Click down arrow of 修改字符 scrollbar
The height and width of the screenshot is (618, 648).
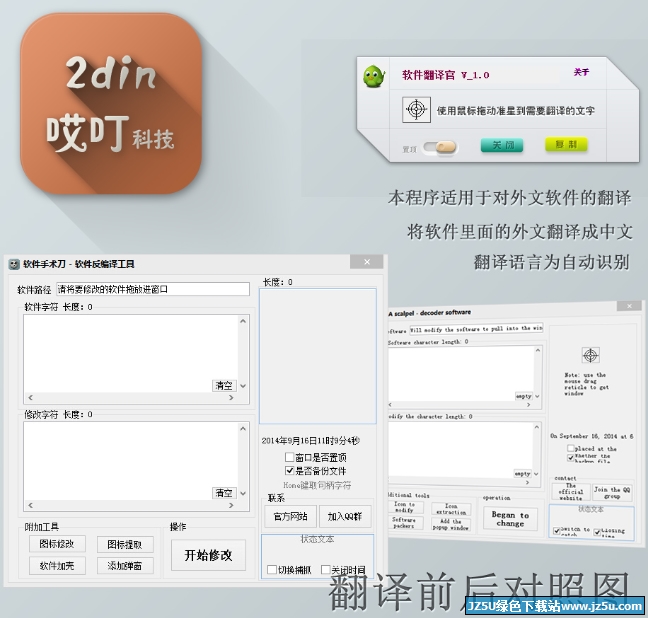click(243, 493)
